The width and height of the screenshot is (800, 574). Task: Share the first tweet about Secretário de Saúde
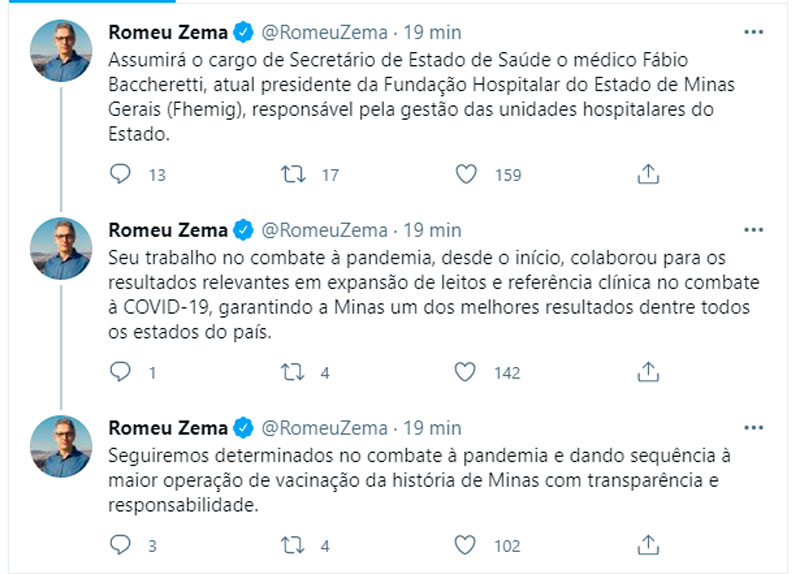pos(647,174)
